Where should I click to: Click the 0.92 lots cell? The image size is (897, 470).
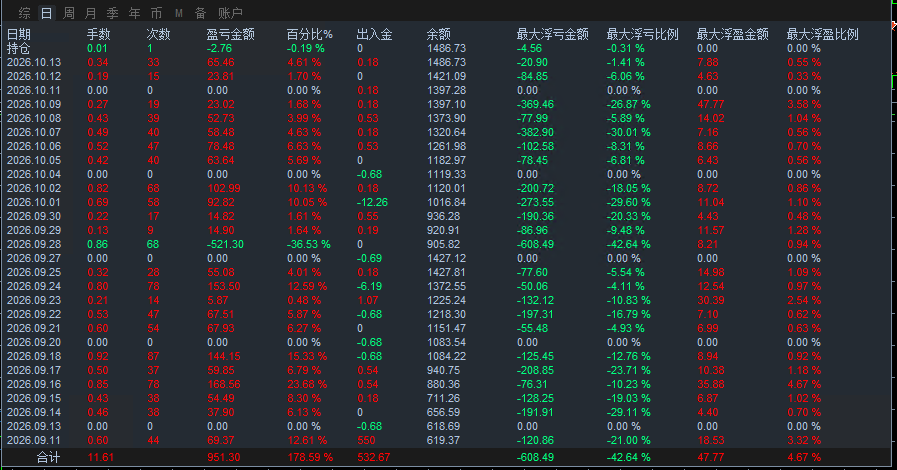point(98,356)
